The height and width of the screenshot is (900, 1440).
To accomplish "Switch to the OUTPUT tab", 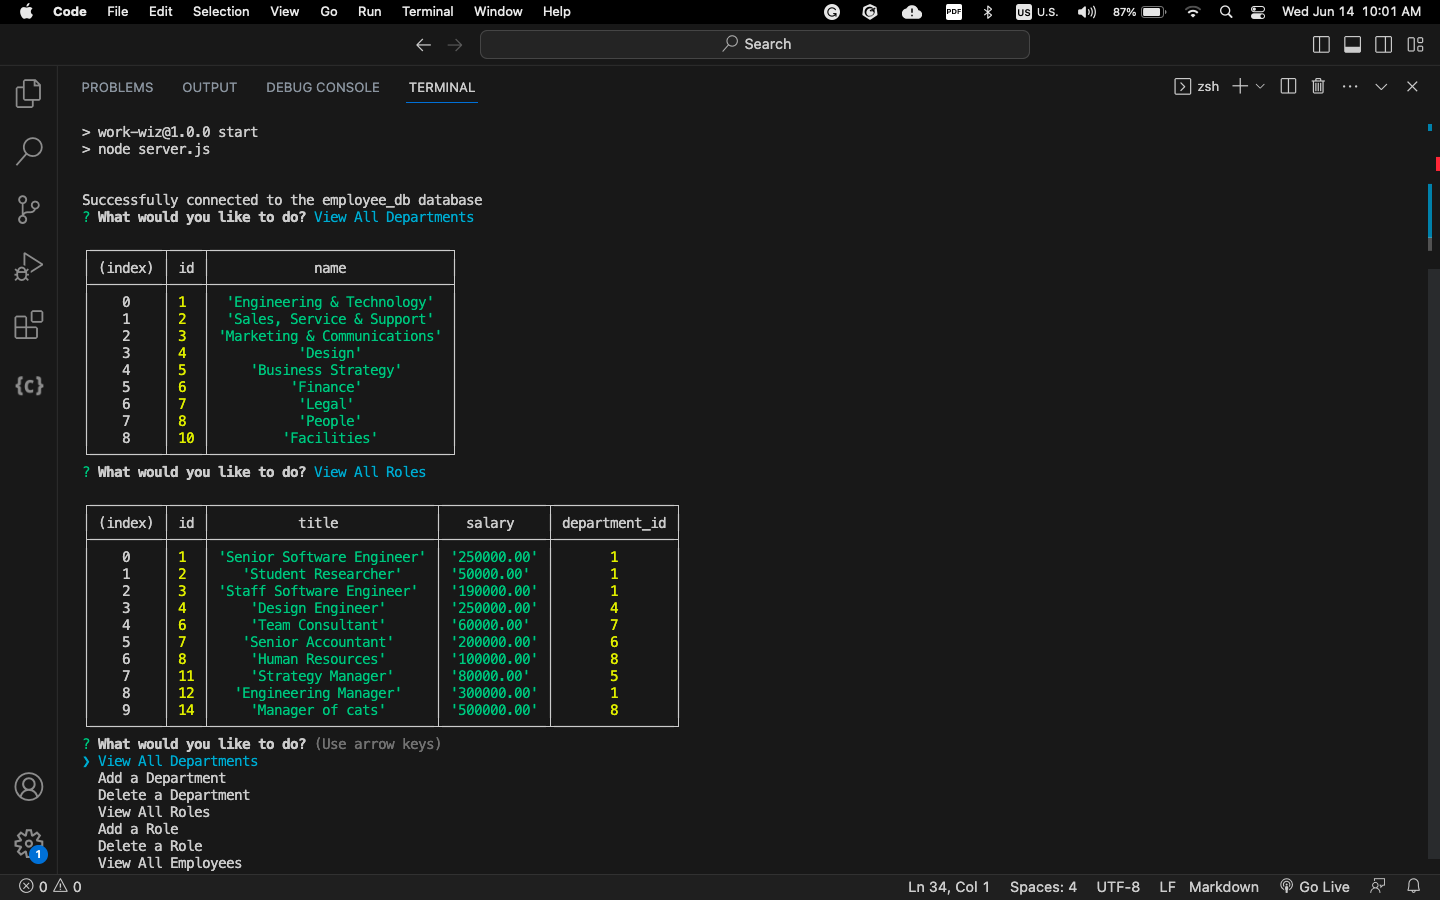I will [209, 88].
